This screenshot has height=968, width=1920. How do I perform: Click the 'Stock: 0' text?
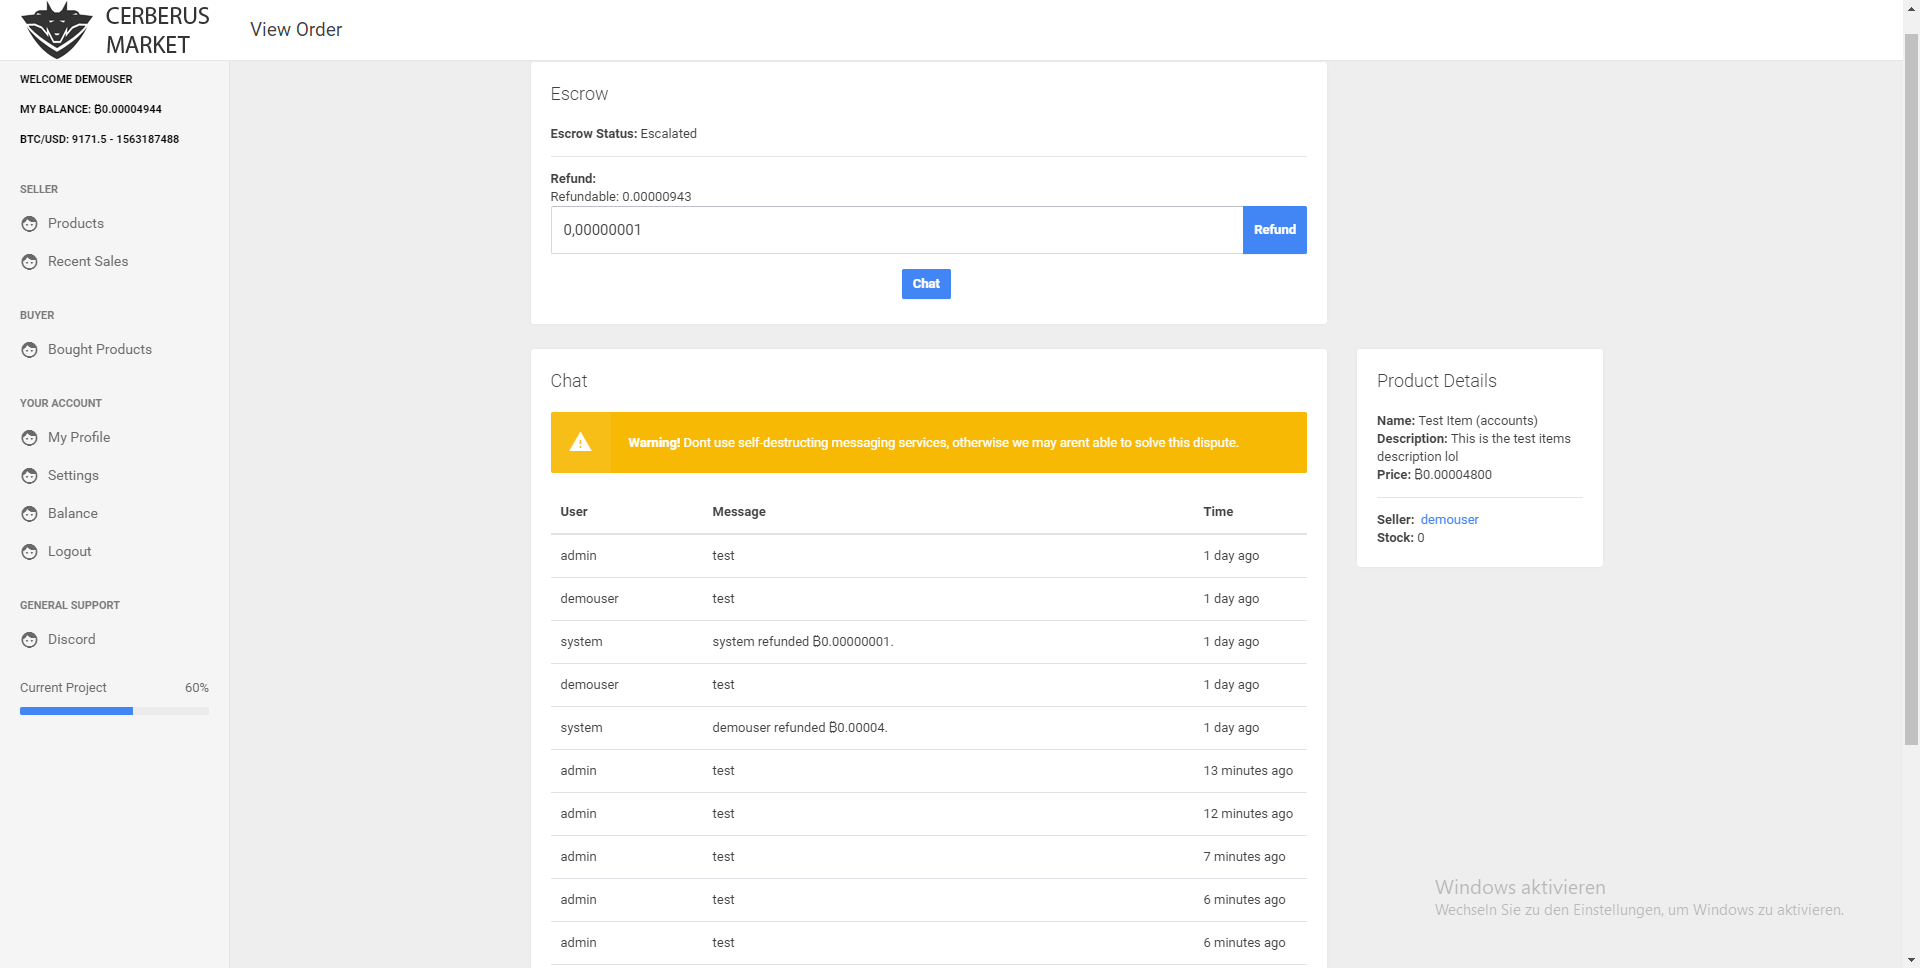click(1401, 538)
